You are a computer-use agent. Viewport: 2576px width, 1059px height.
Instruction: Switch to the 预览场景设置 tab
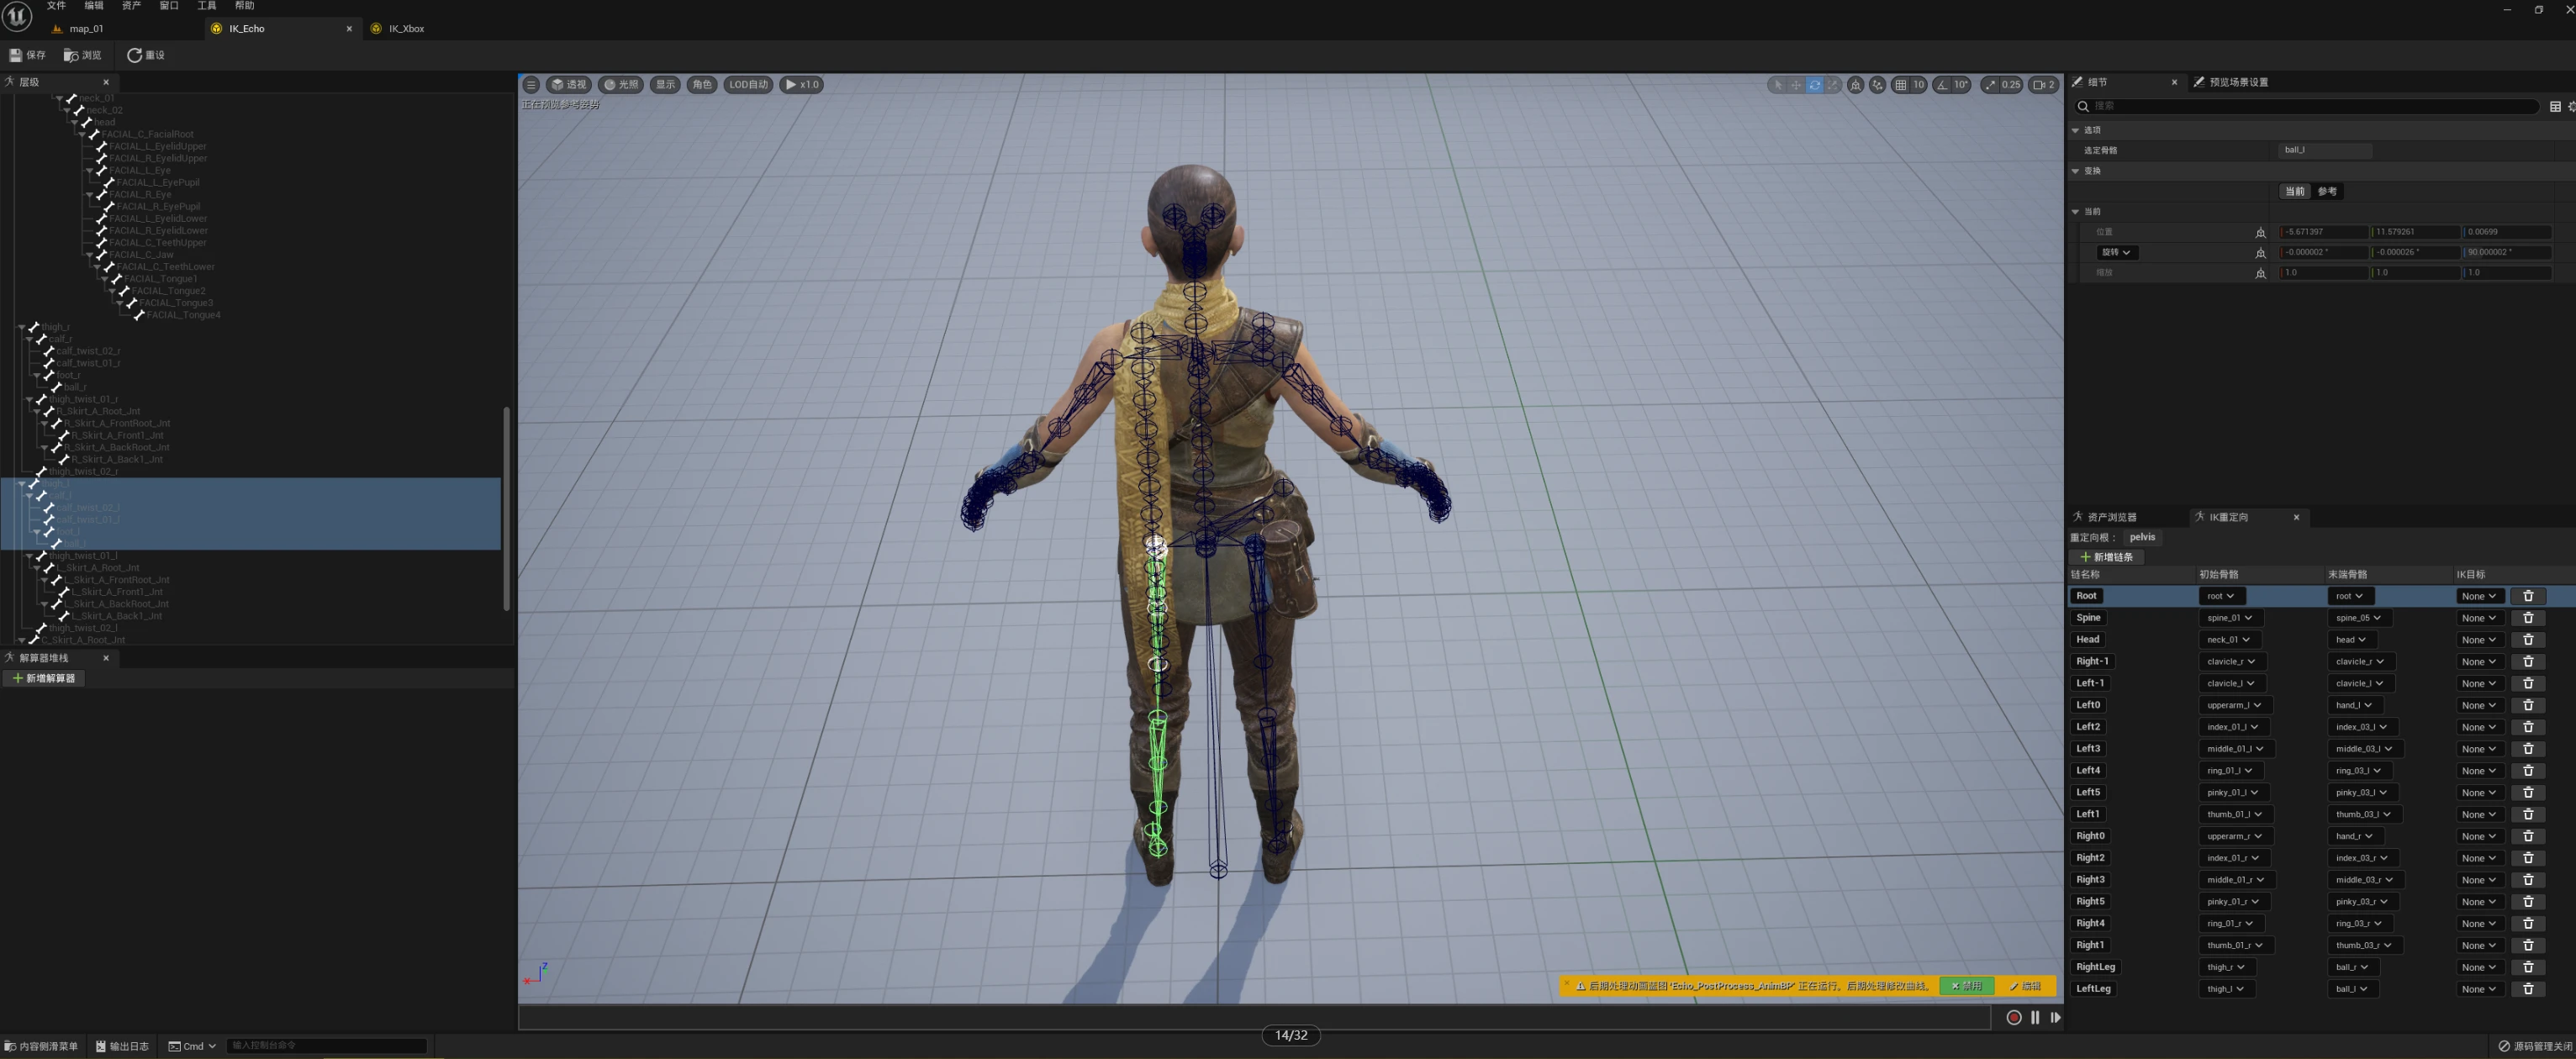[x=2238, y=82]
